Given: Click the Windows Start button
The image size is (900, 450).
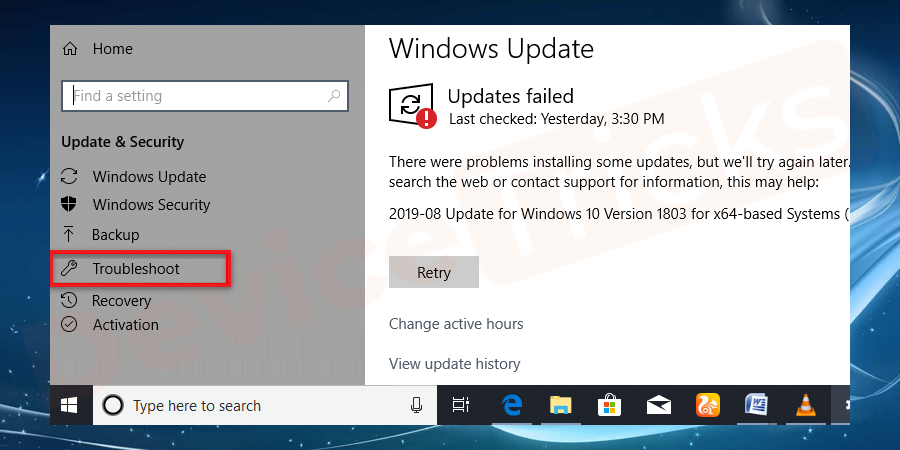Looking at the screenshot, I should 70,405.
